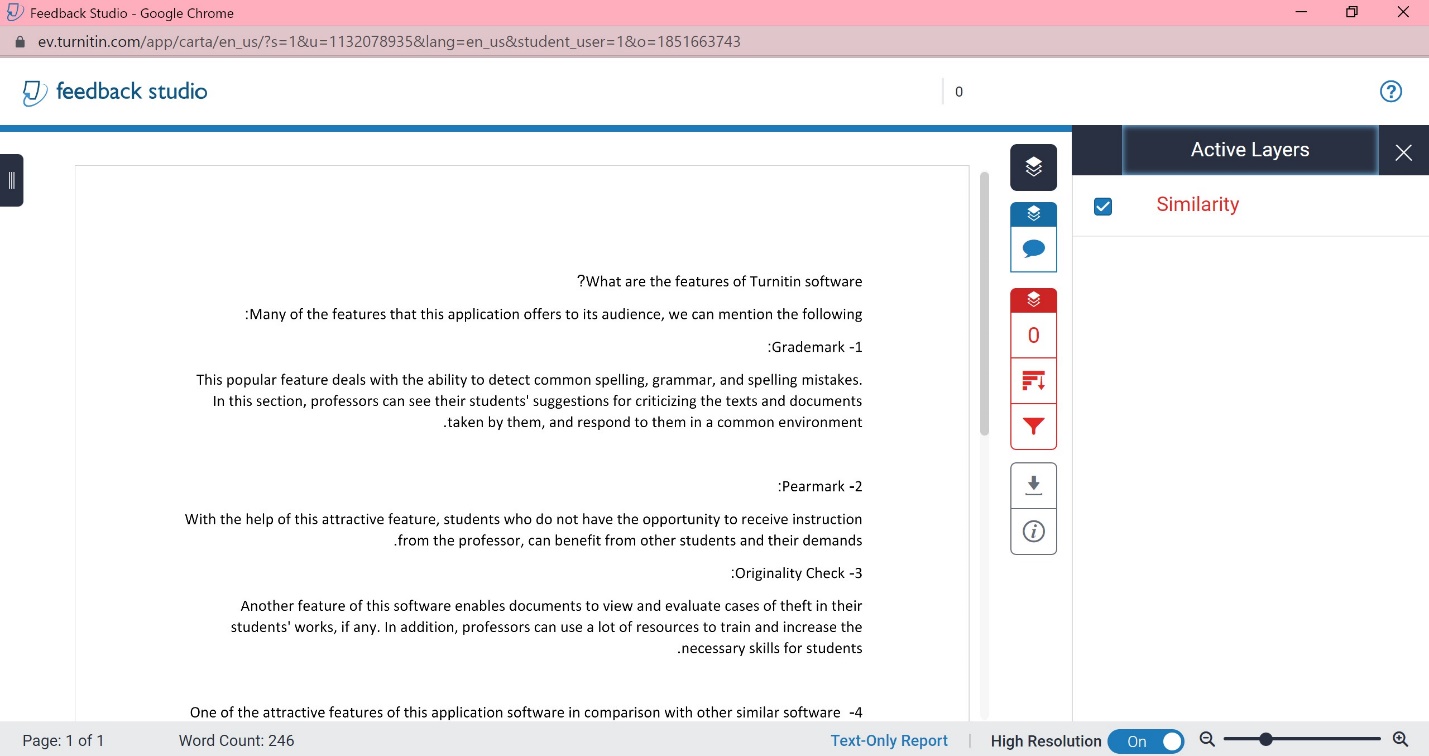Screen dimensions: 1429x756
Task: Click the line starting 'This popular feature deals'
Action: (529, 380)
